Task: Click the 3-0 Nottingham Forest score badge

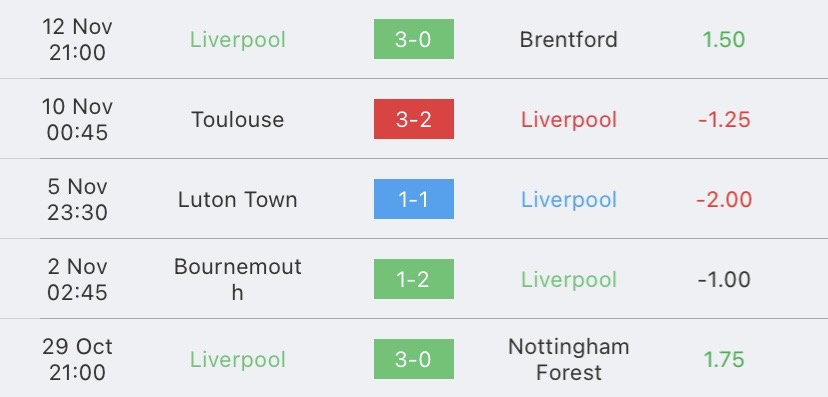Action: click(413, 359)
